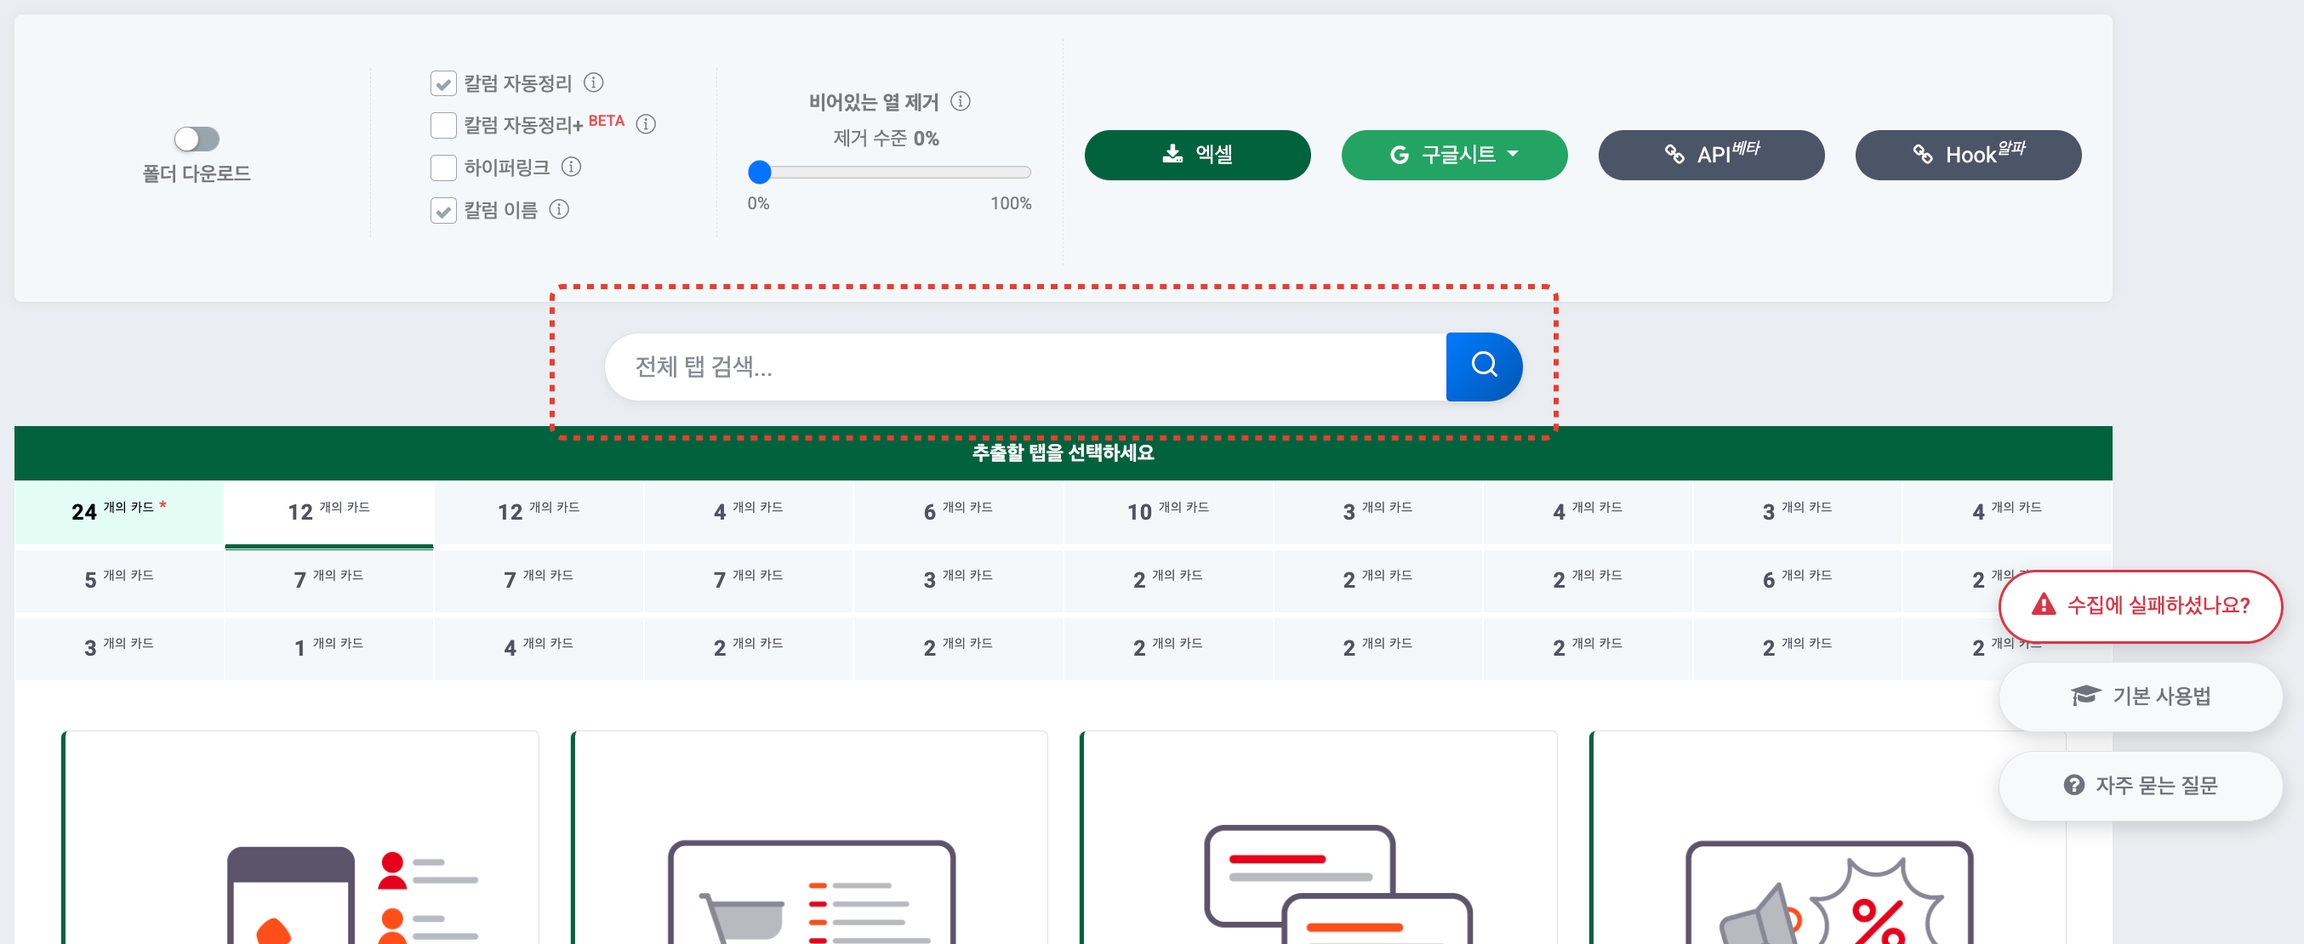The height and width of the screenshot is (944, 2304).
Task: Click the API 베타 button
Action: [x=1711, y=155]
